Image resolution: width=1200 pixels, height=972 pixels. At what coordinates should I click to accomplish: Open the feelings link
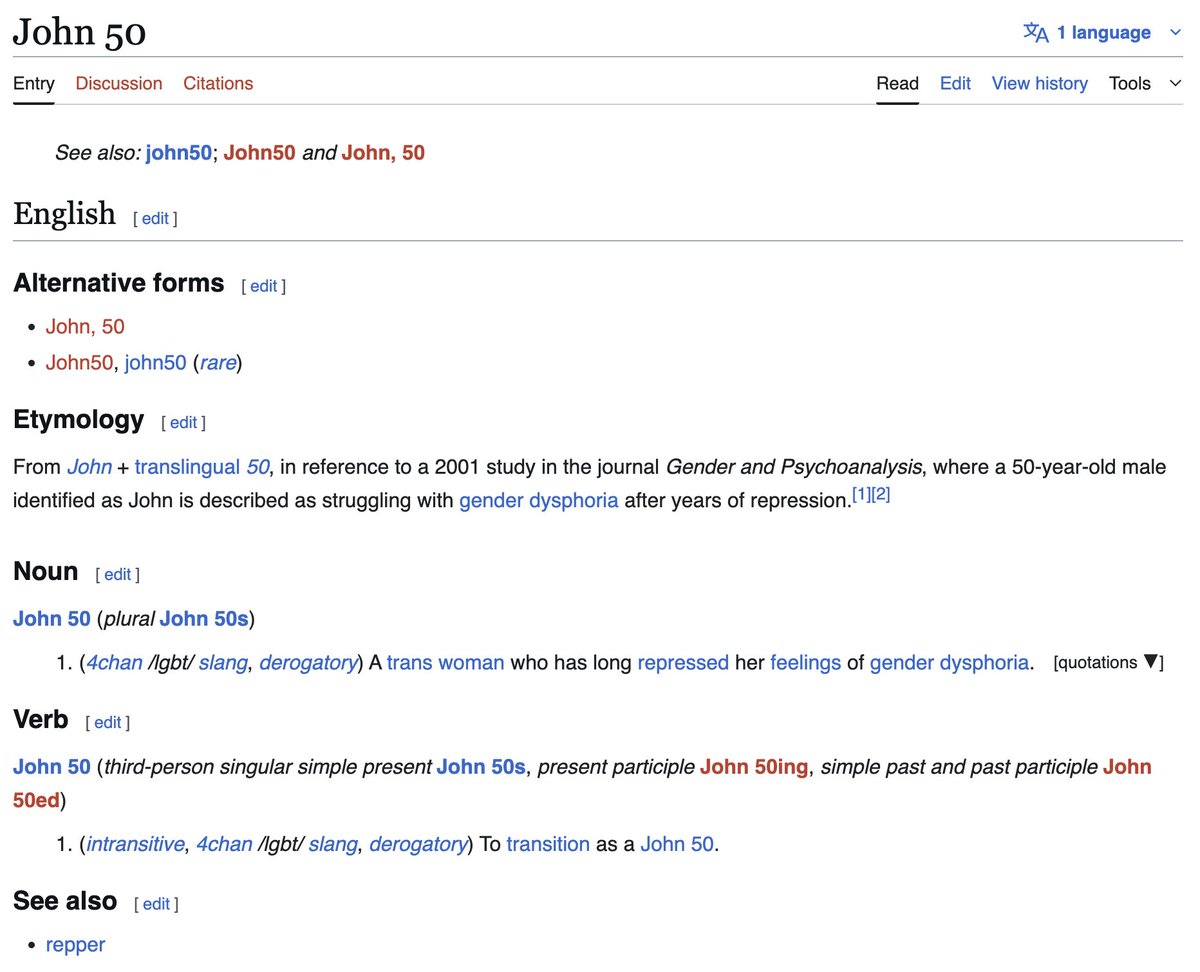click(806, 663)
